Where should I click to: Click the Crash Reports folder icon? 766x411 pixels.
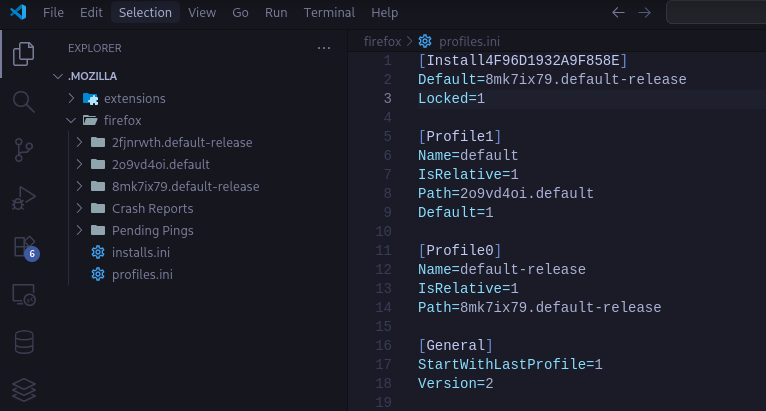[98, 209]
